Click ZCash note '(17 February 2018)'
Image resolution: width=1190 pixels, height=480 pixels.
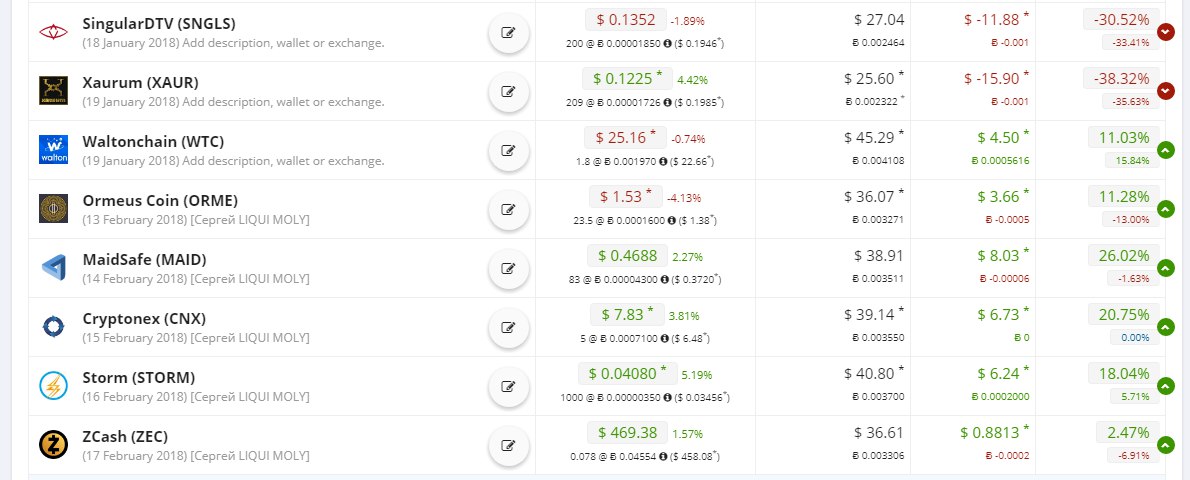coord(134,456)
